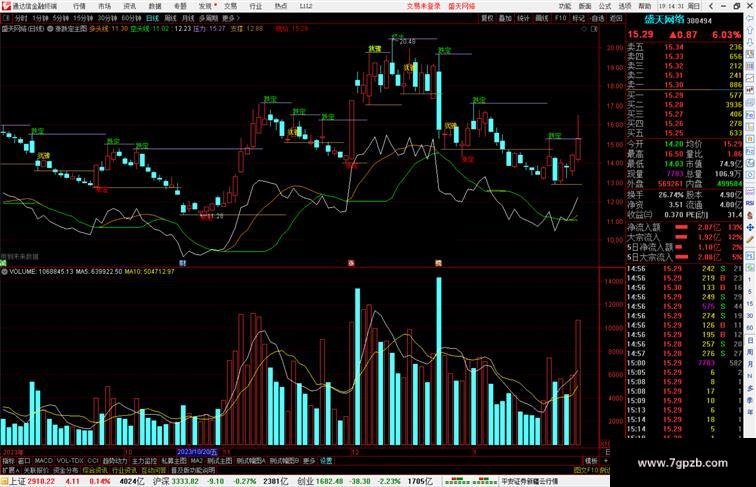Open the 公式 menu
This screenshot has height=487, width=756.
click(x=605, y=6)
